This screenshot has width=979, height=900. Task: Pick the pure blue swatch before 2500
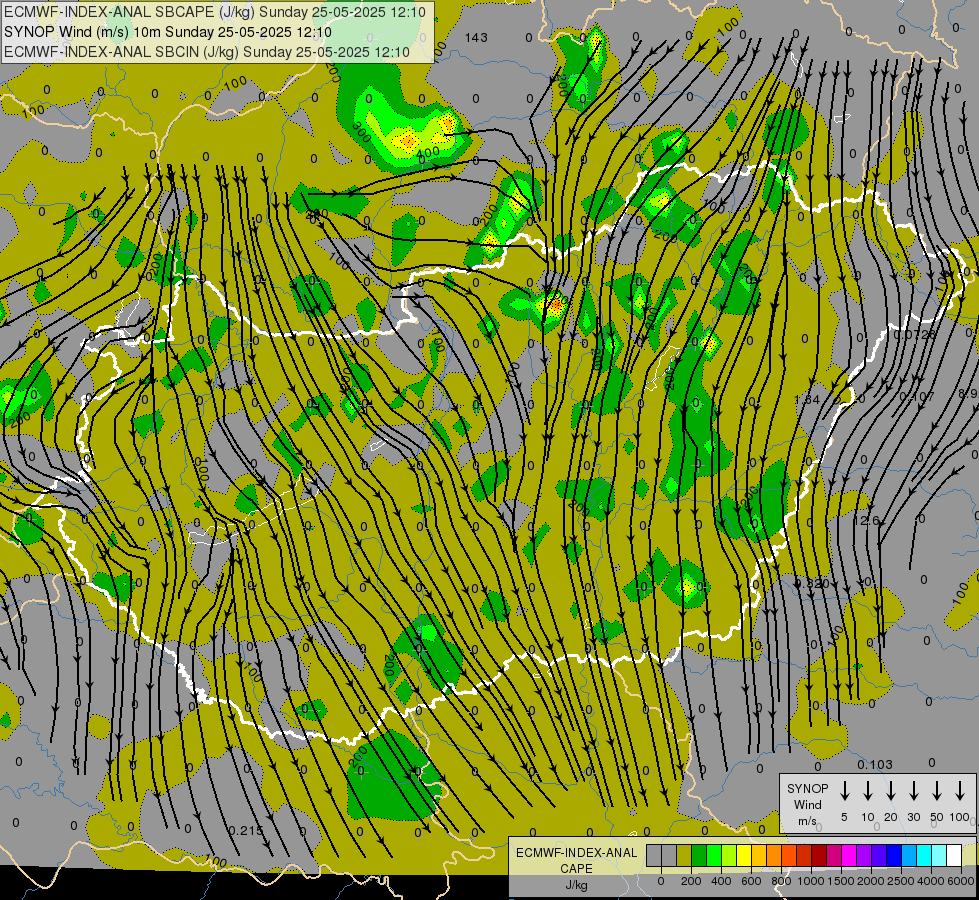pyautogui.click(x=895, y=855)
